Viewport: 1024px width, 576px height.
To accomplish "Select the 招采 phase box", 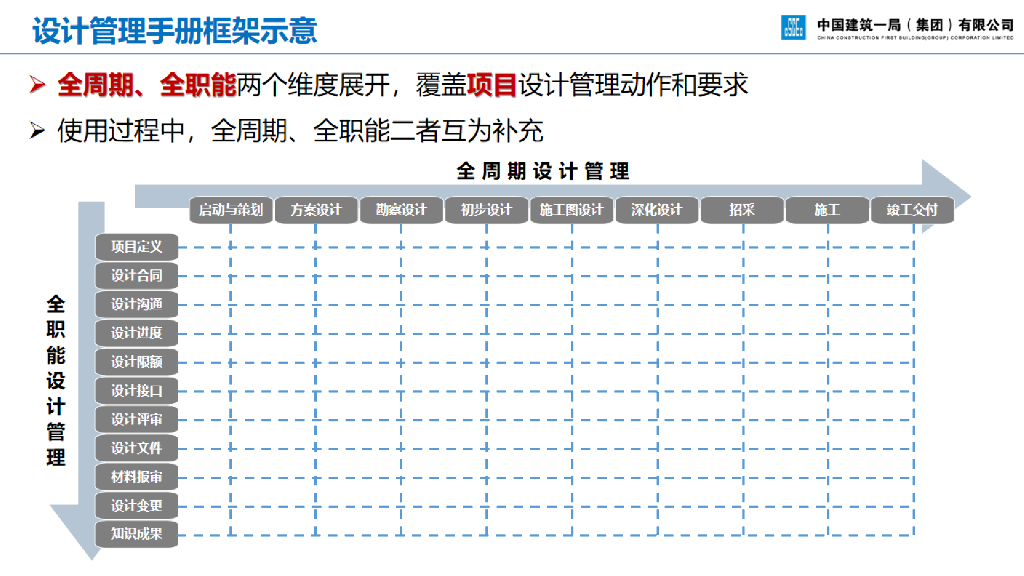I will 742,210.
